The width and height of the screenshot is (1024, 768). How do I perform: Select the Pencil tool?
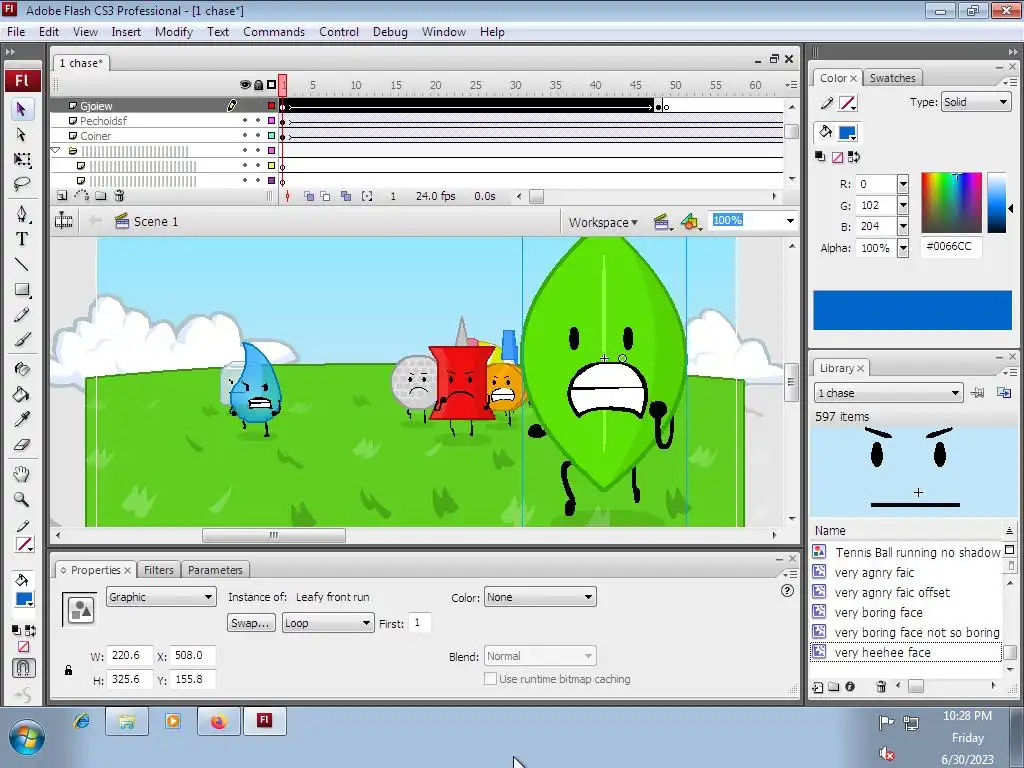(22, 315)
